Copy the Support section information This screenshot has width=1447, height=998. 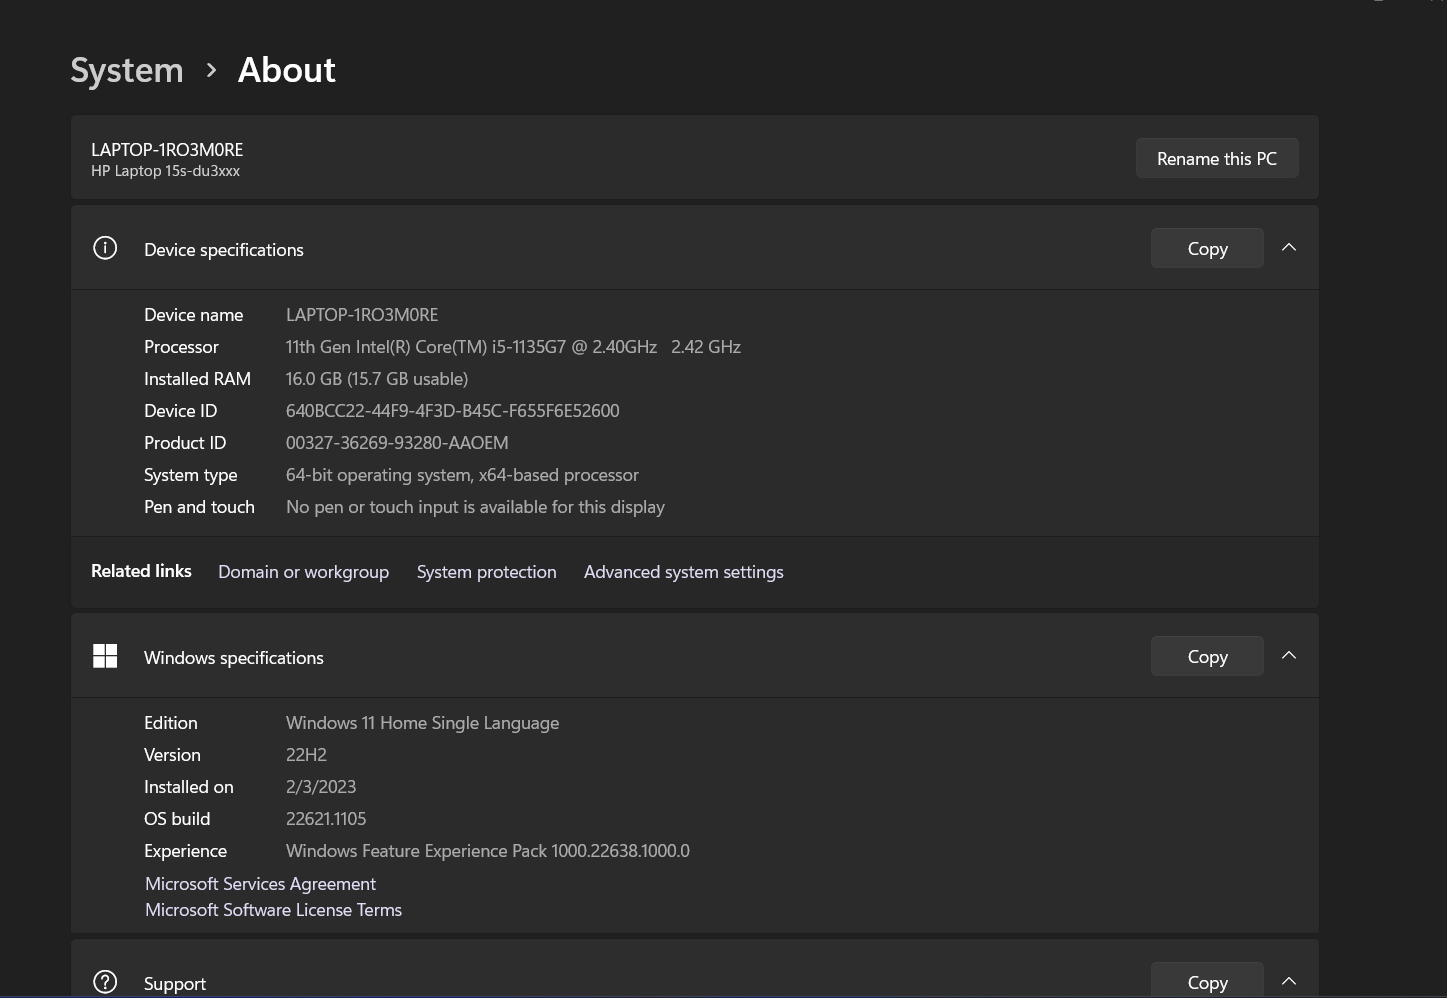coord(1206,982)
